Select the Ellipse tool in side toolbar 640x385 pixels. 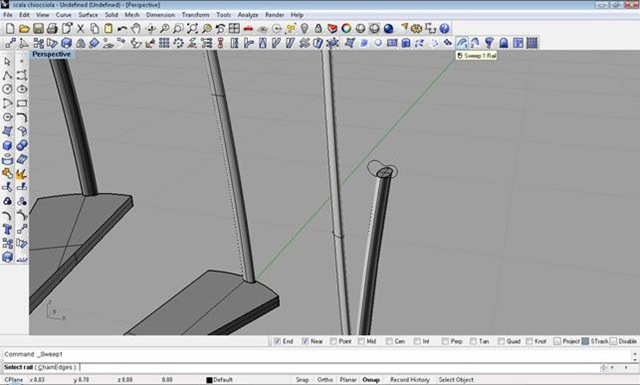pos(22,89)
